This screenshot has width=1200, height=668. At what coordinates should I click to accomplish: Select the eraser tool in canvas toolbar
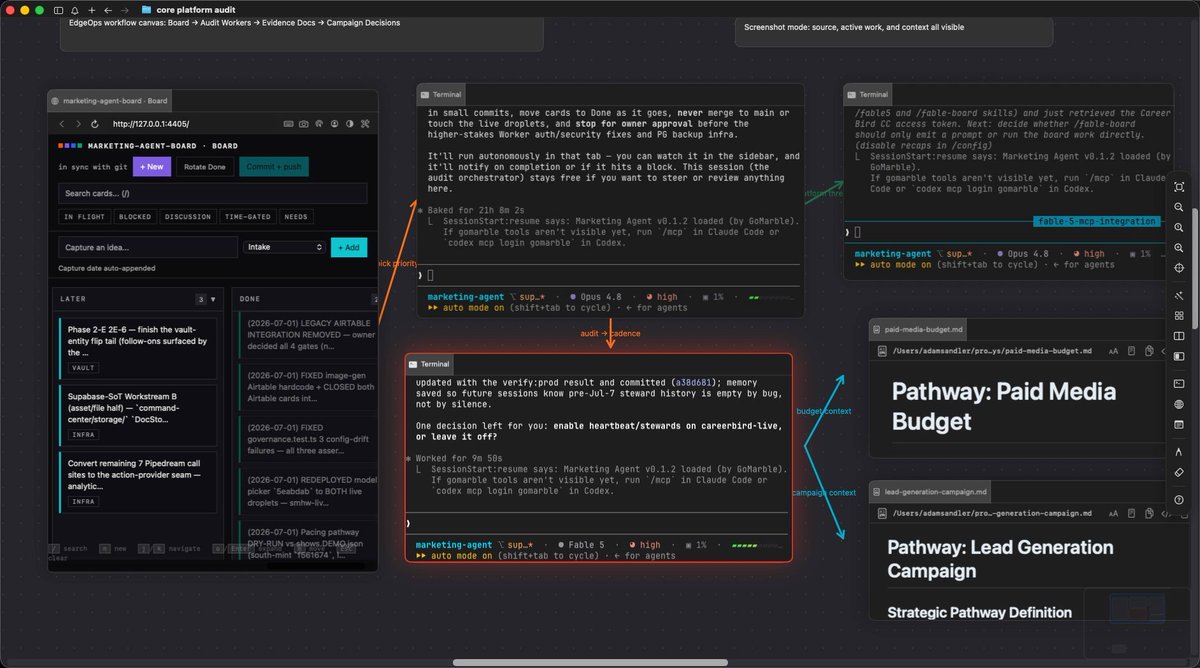(1179, 473)
